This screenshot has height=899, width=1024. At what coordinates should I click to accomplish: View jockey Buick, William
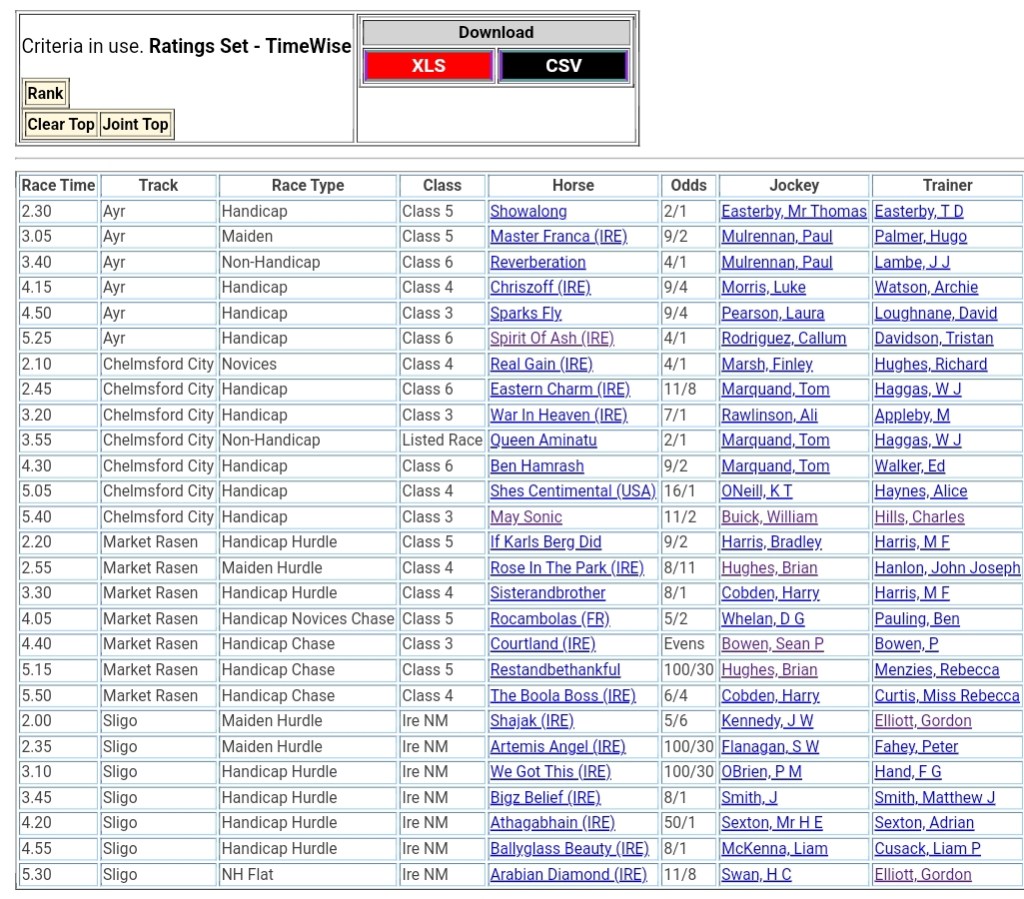(769, 517)
